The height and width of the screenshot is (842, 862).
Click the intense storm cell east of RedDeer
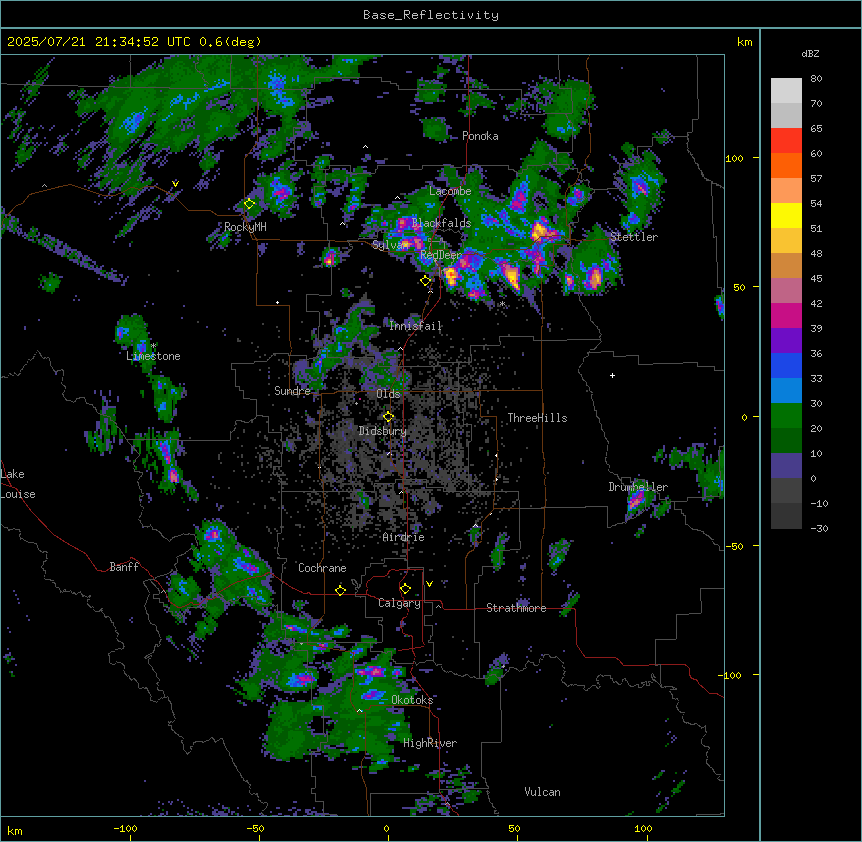[512, 274]
